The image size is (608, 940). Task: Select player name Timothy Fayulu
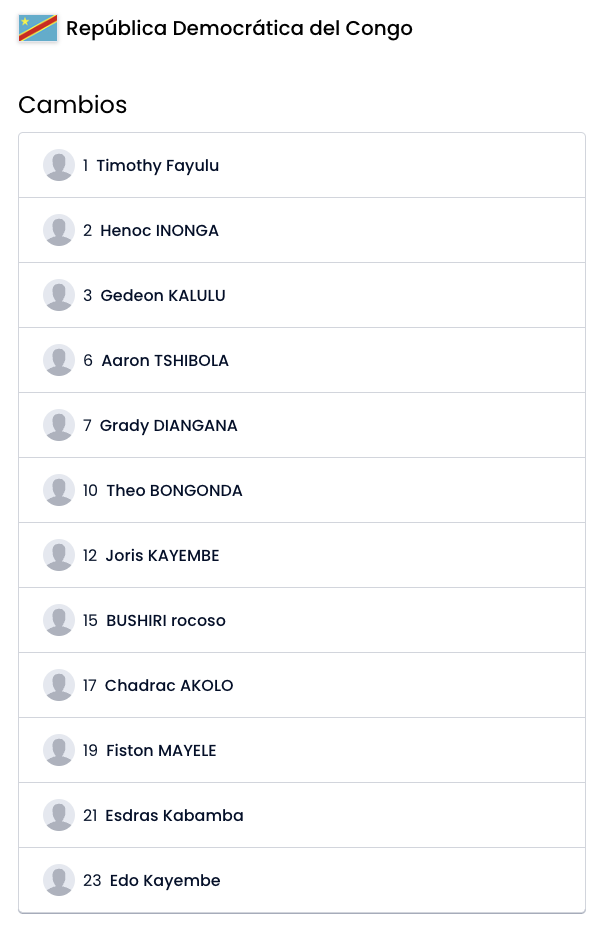tap(157, 165)
